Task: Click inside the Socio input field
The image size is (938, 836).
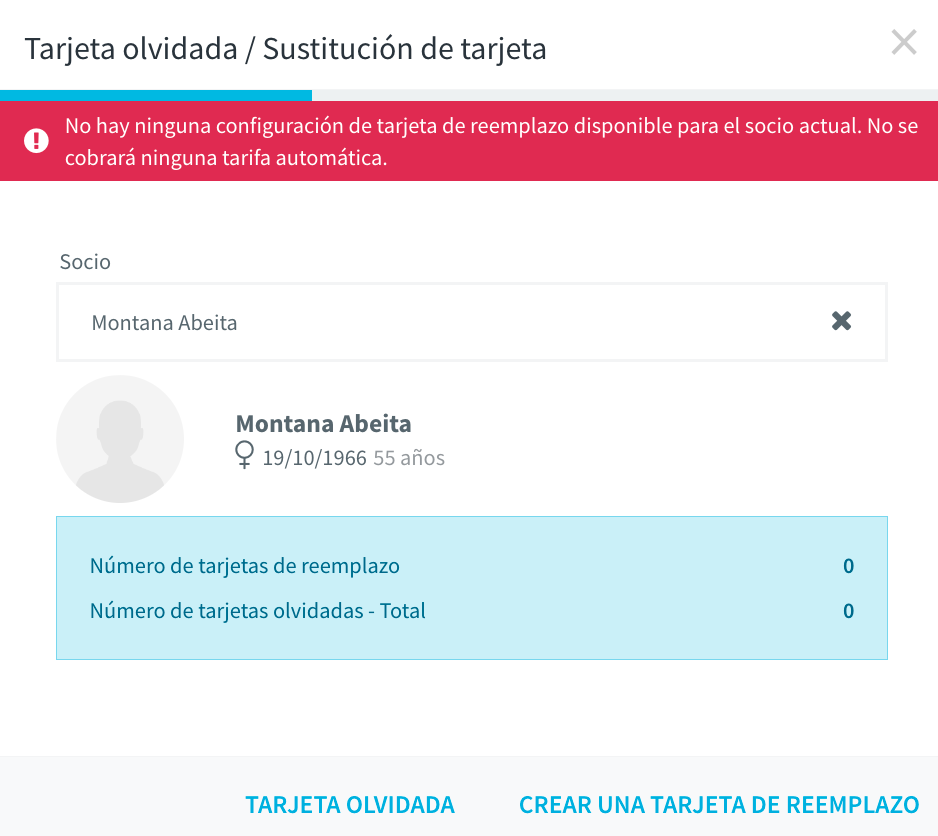Action: 471,322
